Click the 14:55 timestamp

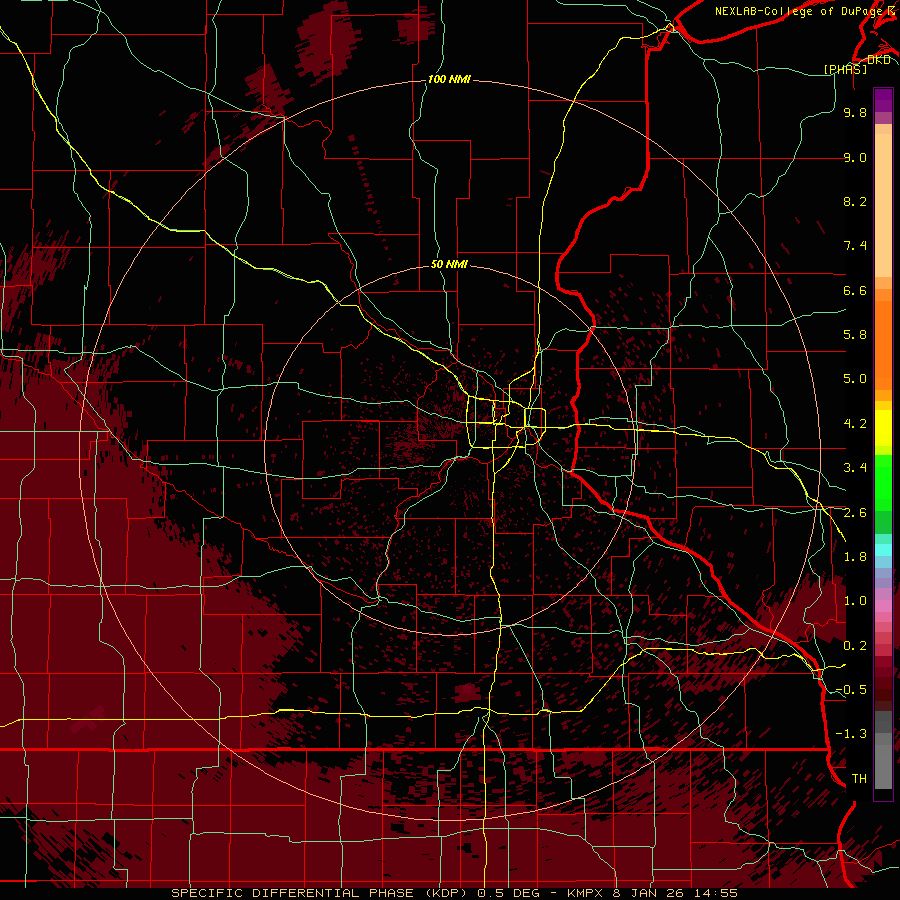click(x=718, y=893)
